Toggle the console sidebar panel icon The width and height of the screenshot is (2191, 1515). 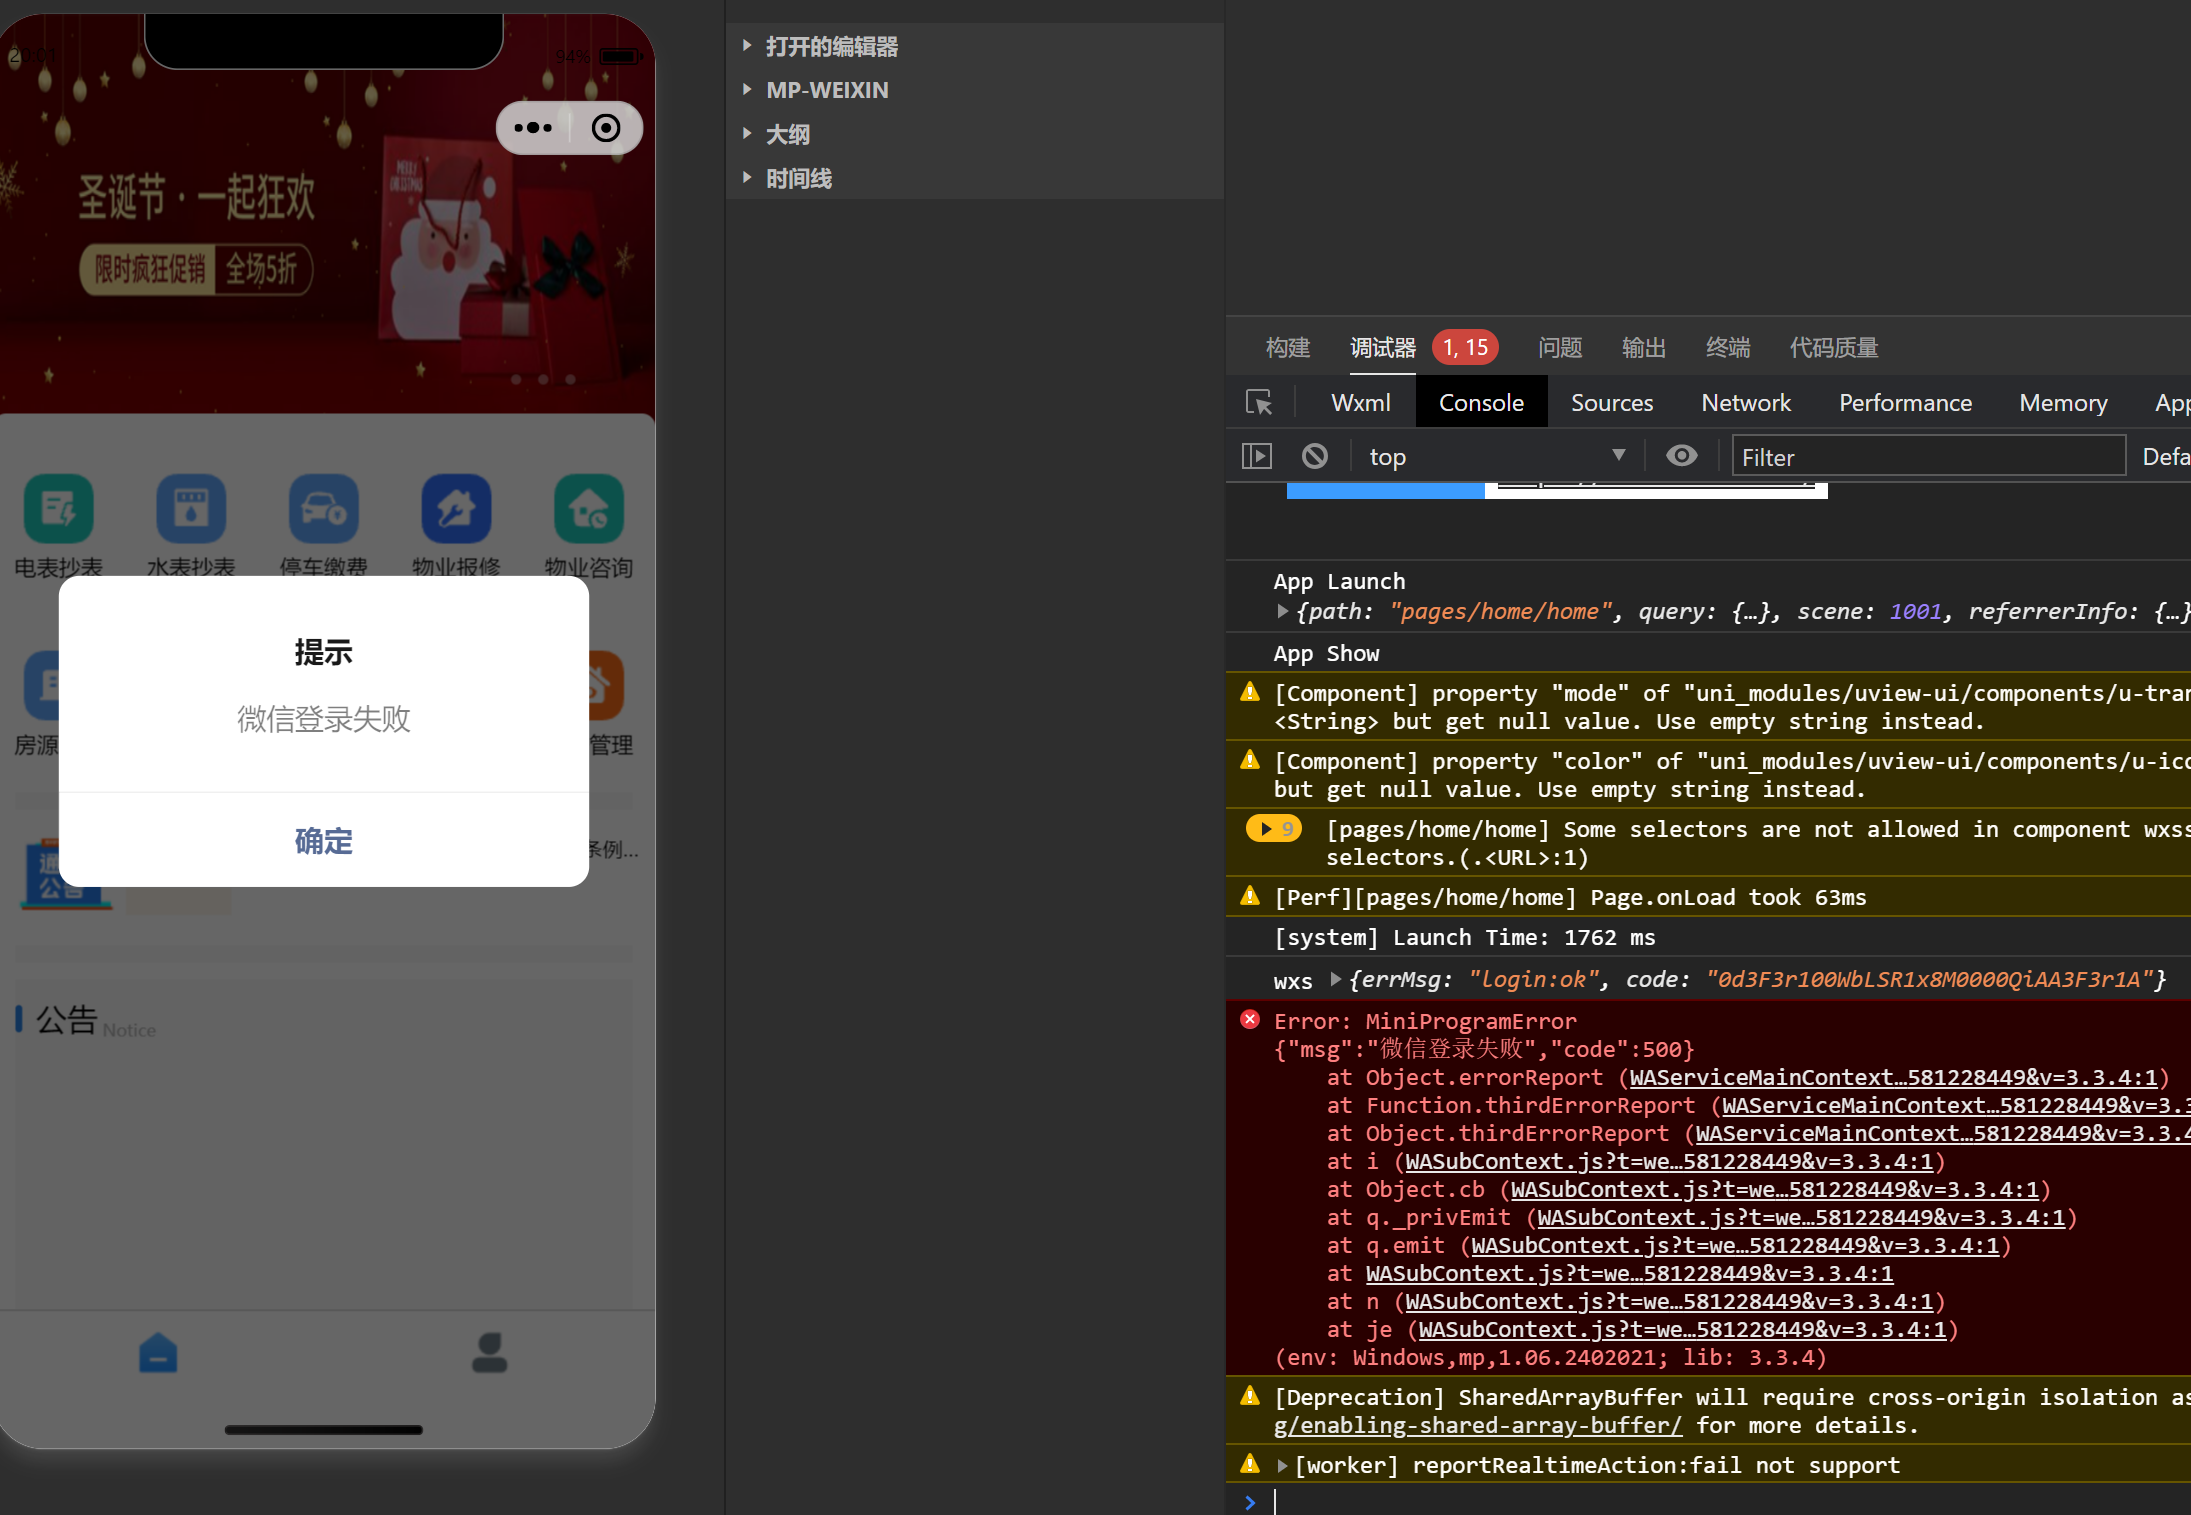coord(1256,457)
